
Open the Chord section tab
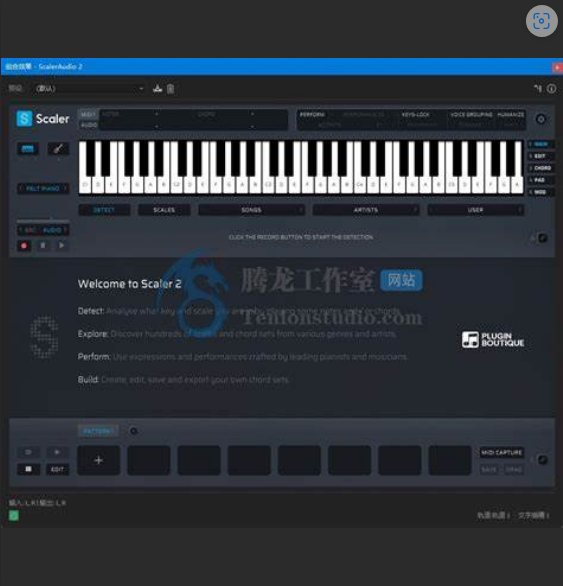[541, 168]
